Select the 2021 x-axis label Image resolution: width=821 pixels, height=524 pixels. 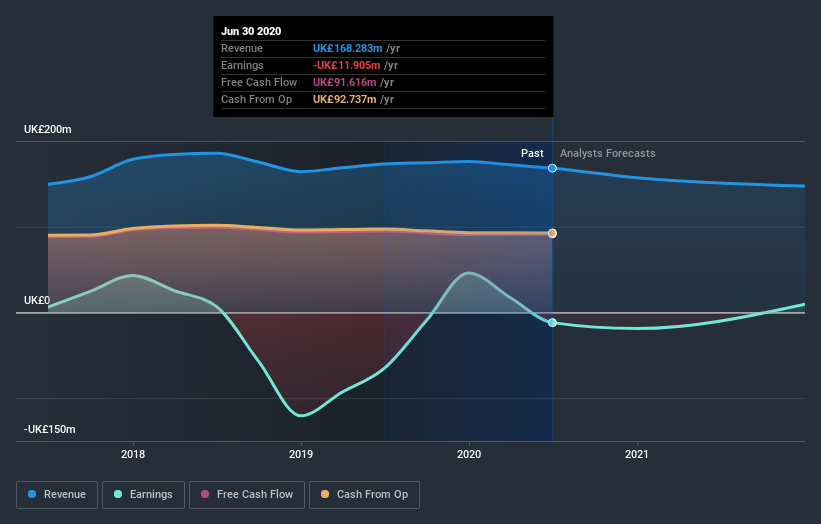pyautogui.click(x=637, y=454)
